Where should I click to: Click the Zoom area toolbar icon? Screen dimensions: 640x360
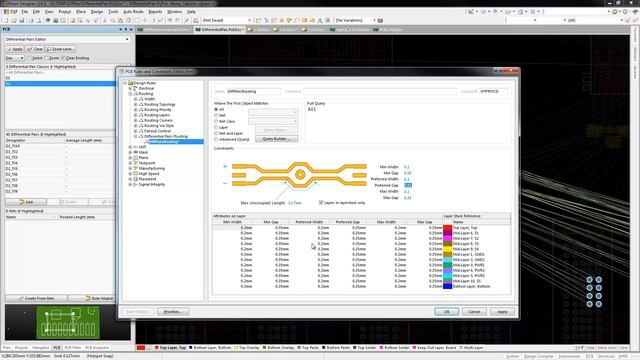click(x=72, y=20)
